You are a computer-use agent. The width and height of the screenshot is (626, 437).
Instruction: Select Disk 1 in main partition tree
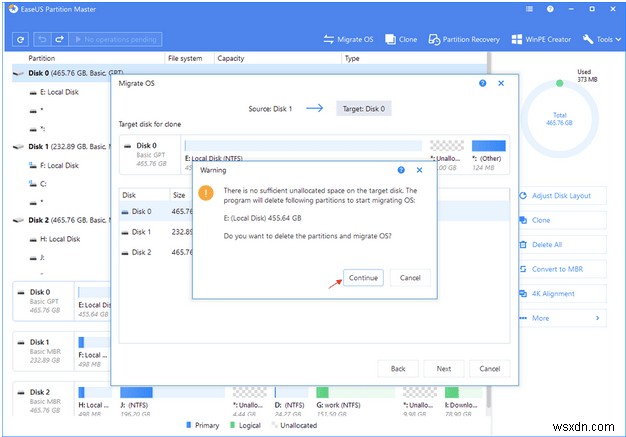[62, 147]
